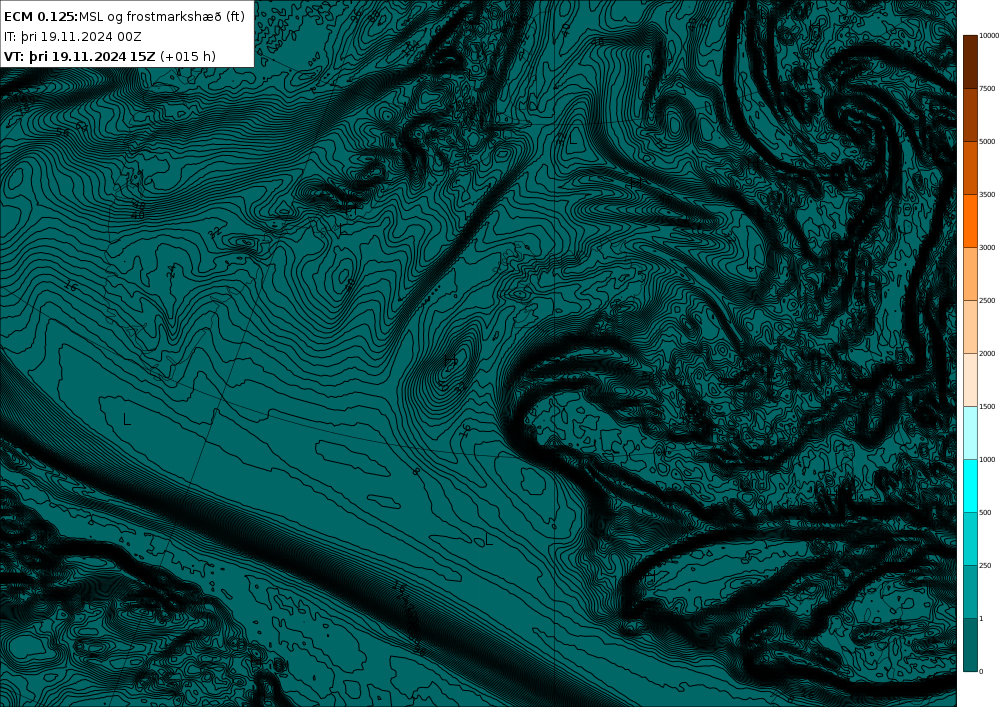Pick the dark brown 7500–10000 colorbar segment
Image resolution: width=1000 pixels, height=707 pixels.
(970, 62)
